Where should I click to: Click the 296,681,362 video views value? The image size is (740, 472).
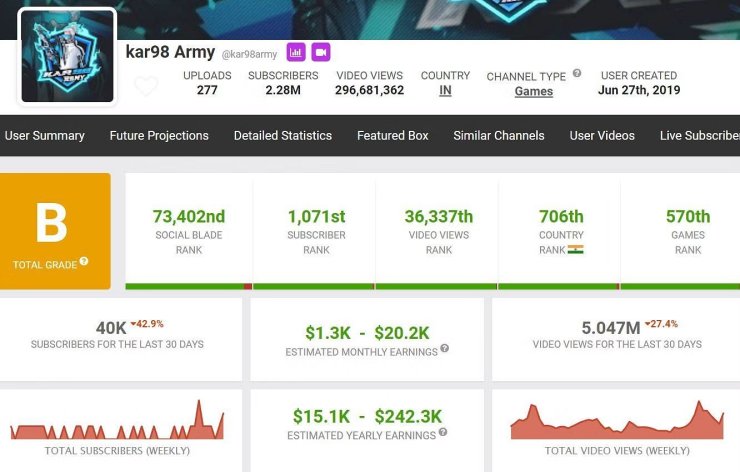[370, 90]
